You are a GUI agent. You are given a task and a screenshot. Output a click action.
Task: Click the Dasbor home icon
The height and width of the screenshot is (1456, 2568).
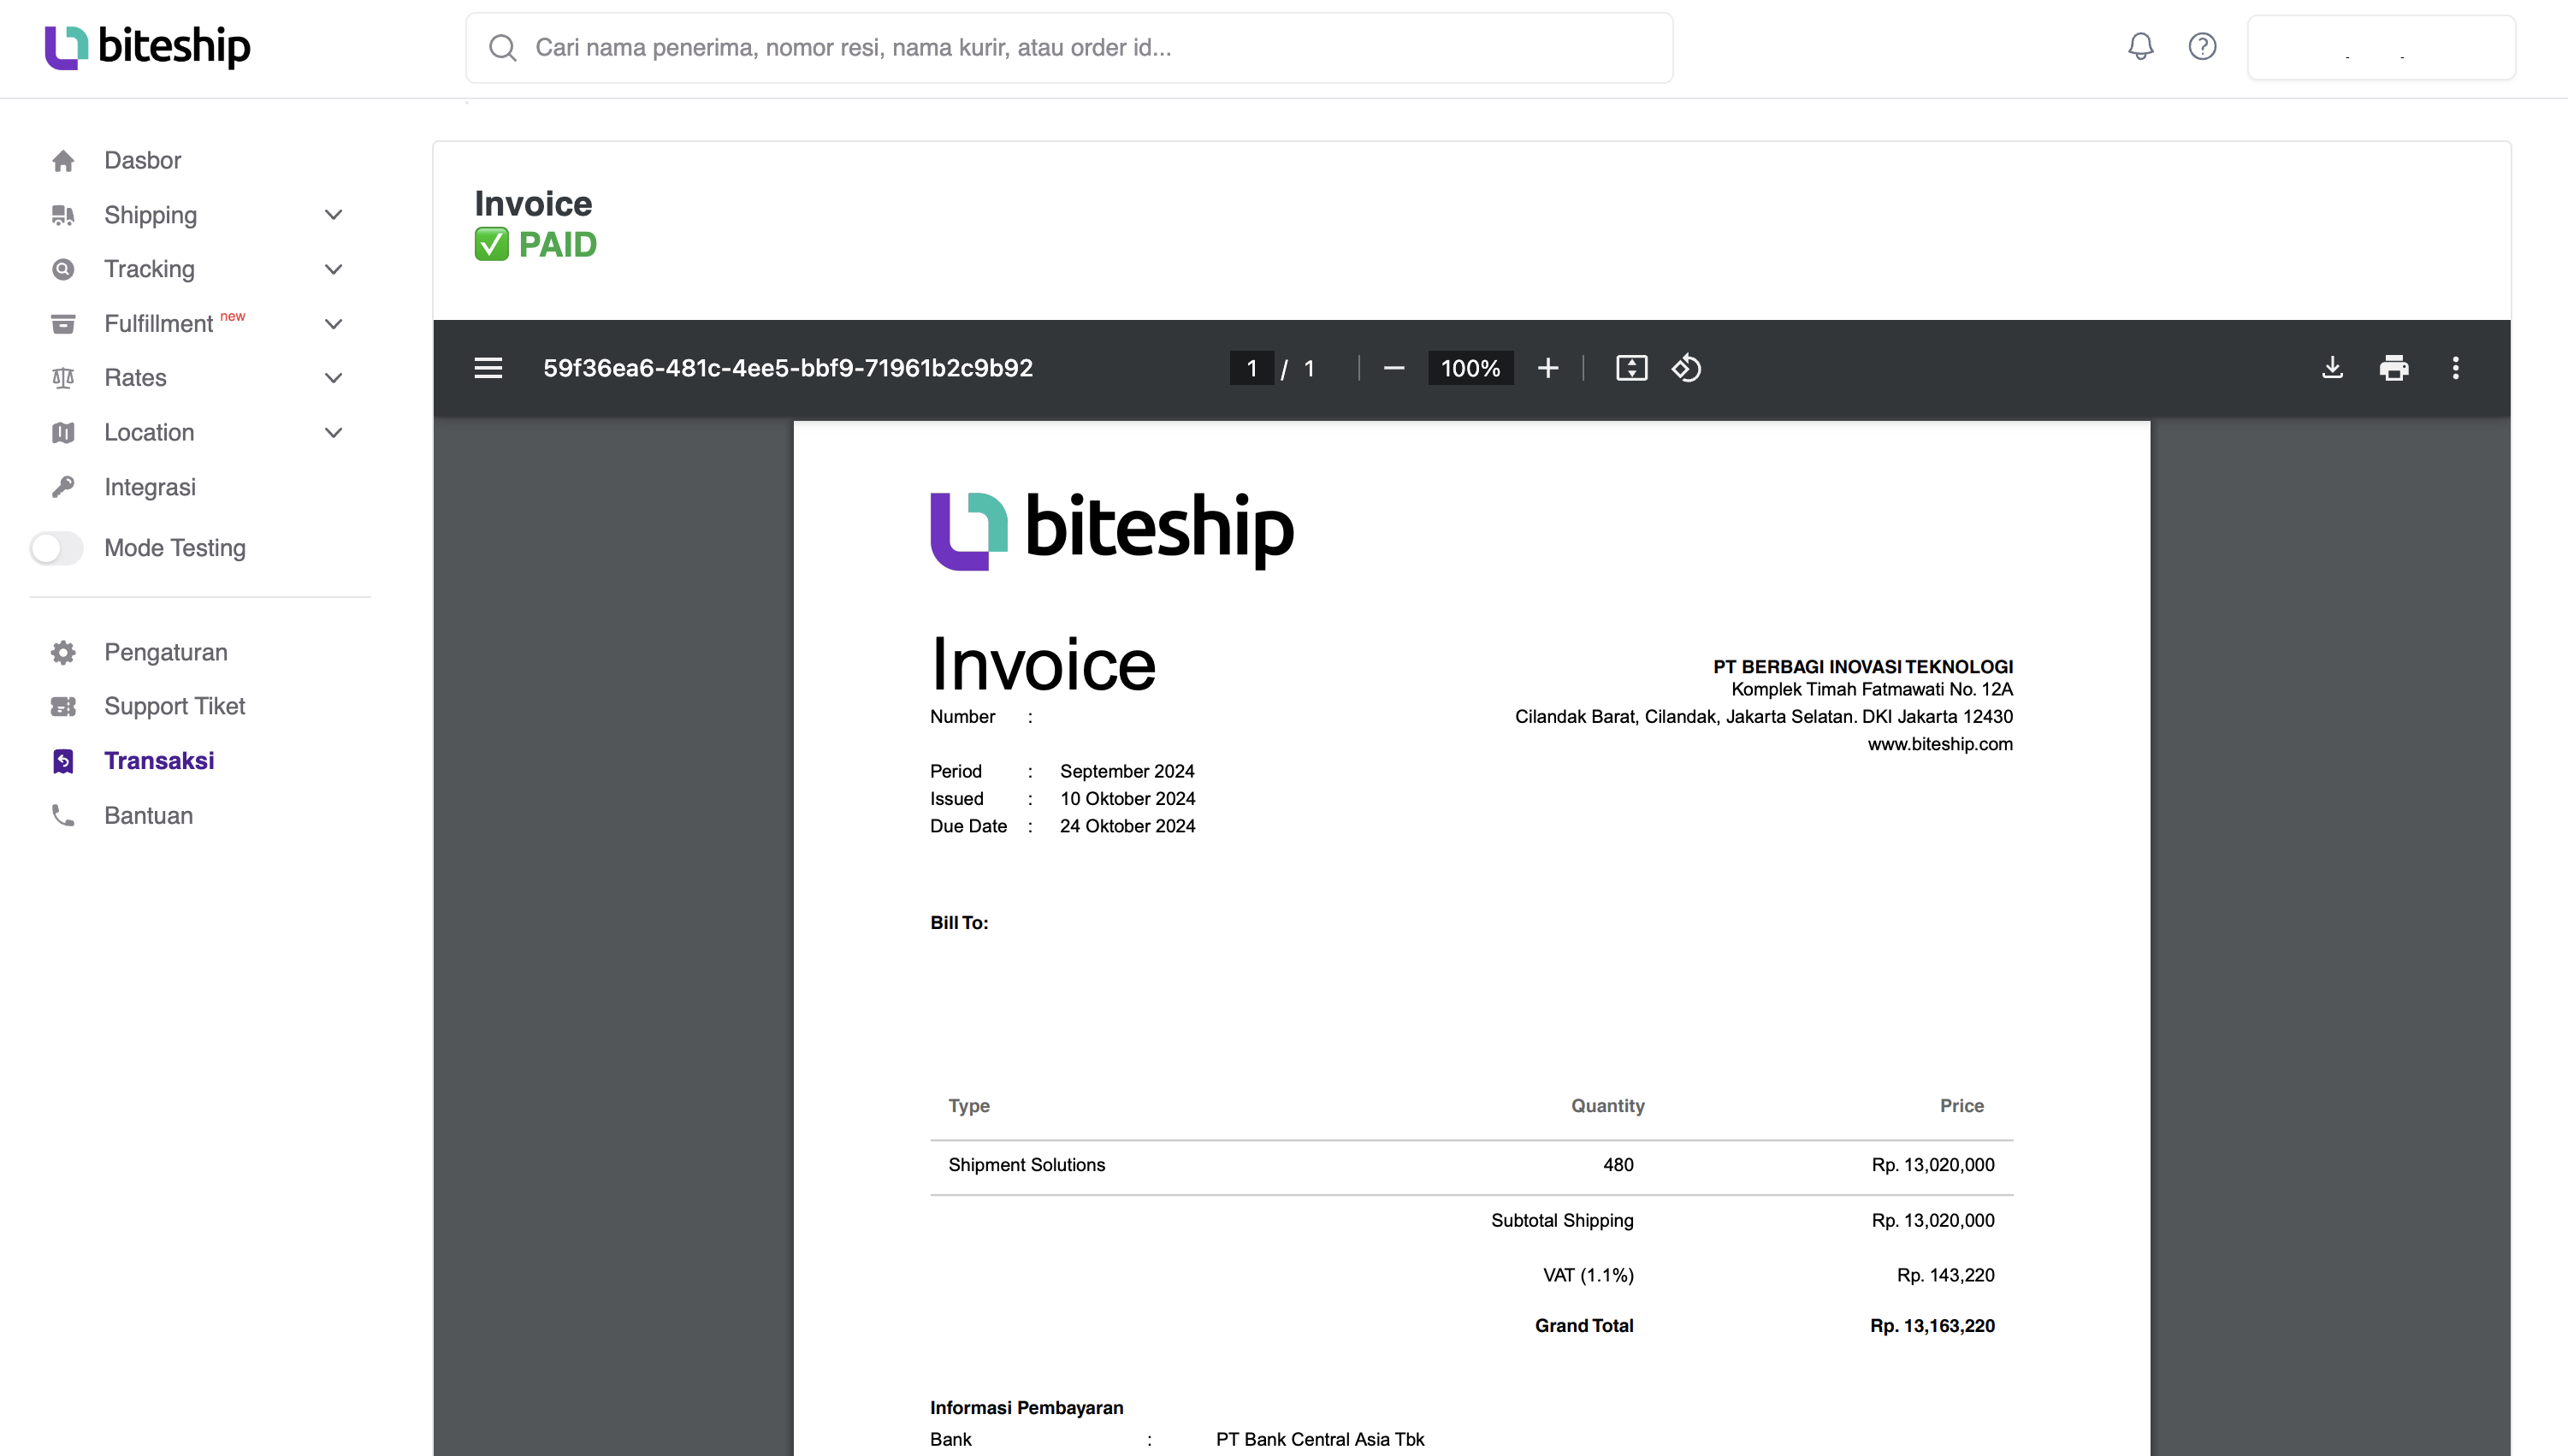click(x=63, y=160)
